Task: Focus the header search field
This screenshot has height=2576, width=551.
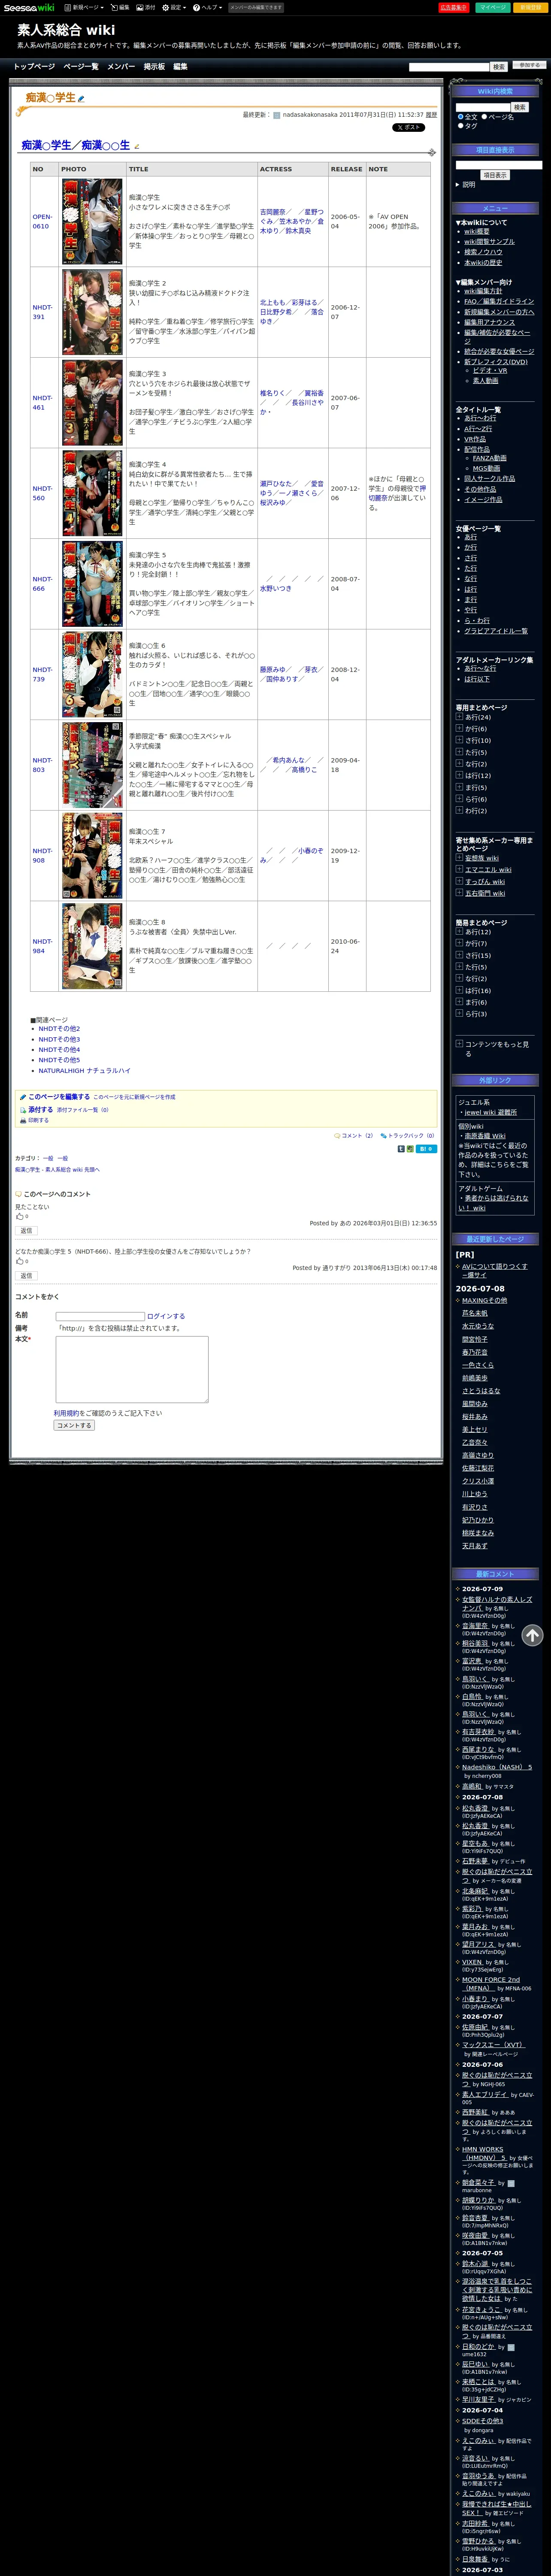Action: (448, 67)
